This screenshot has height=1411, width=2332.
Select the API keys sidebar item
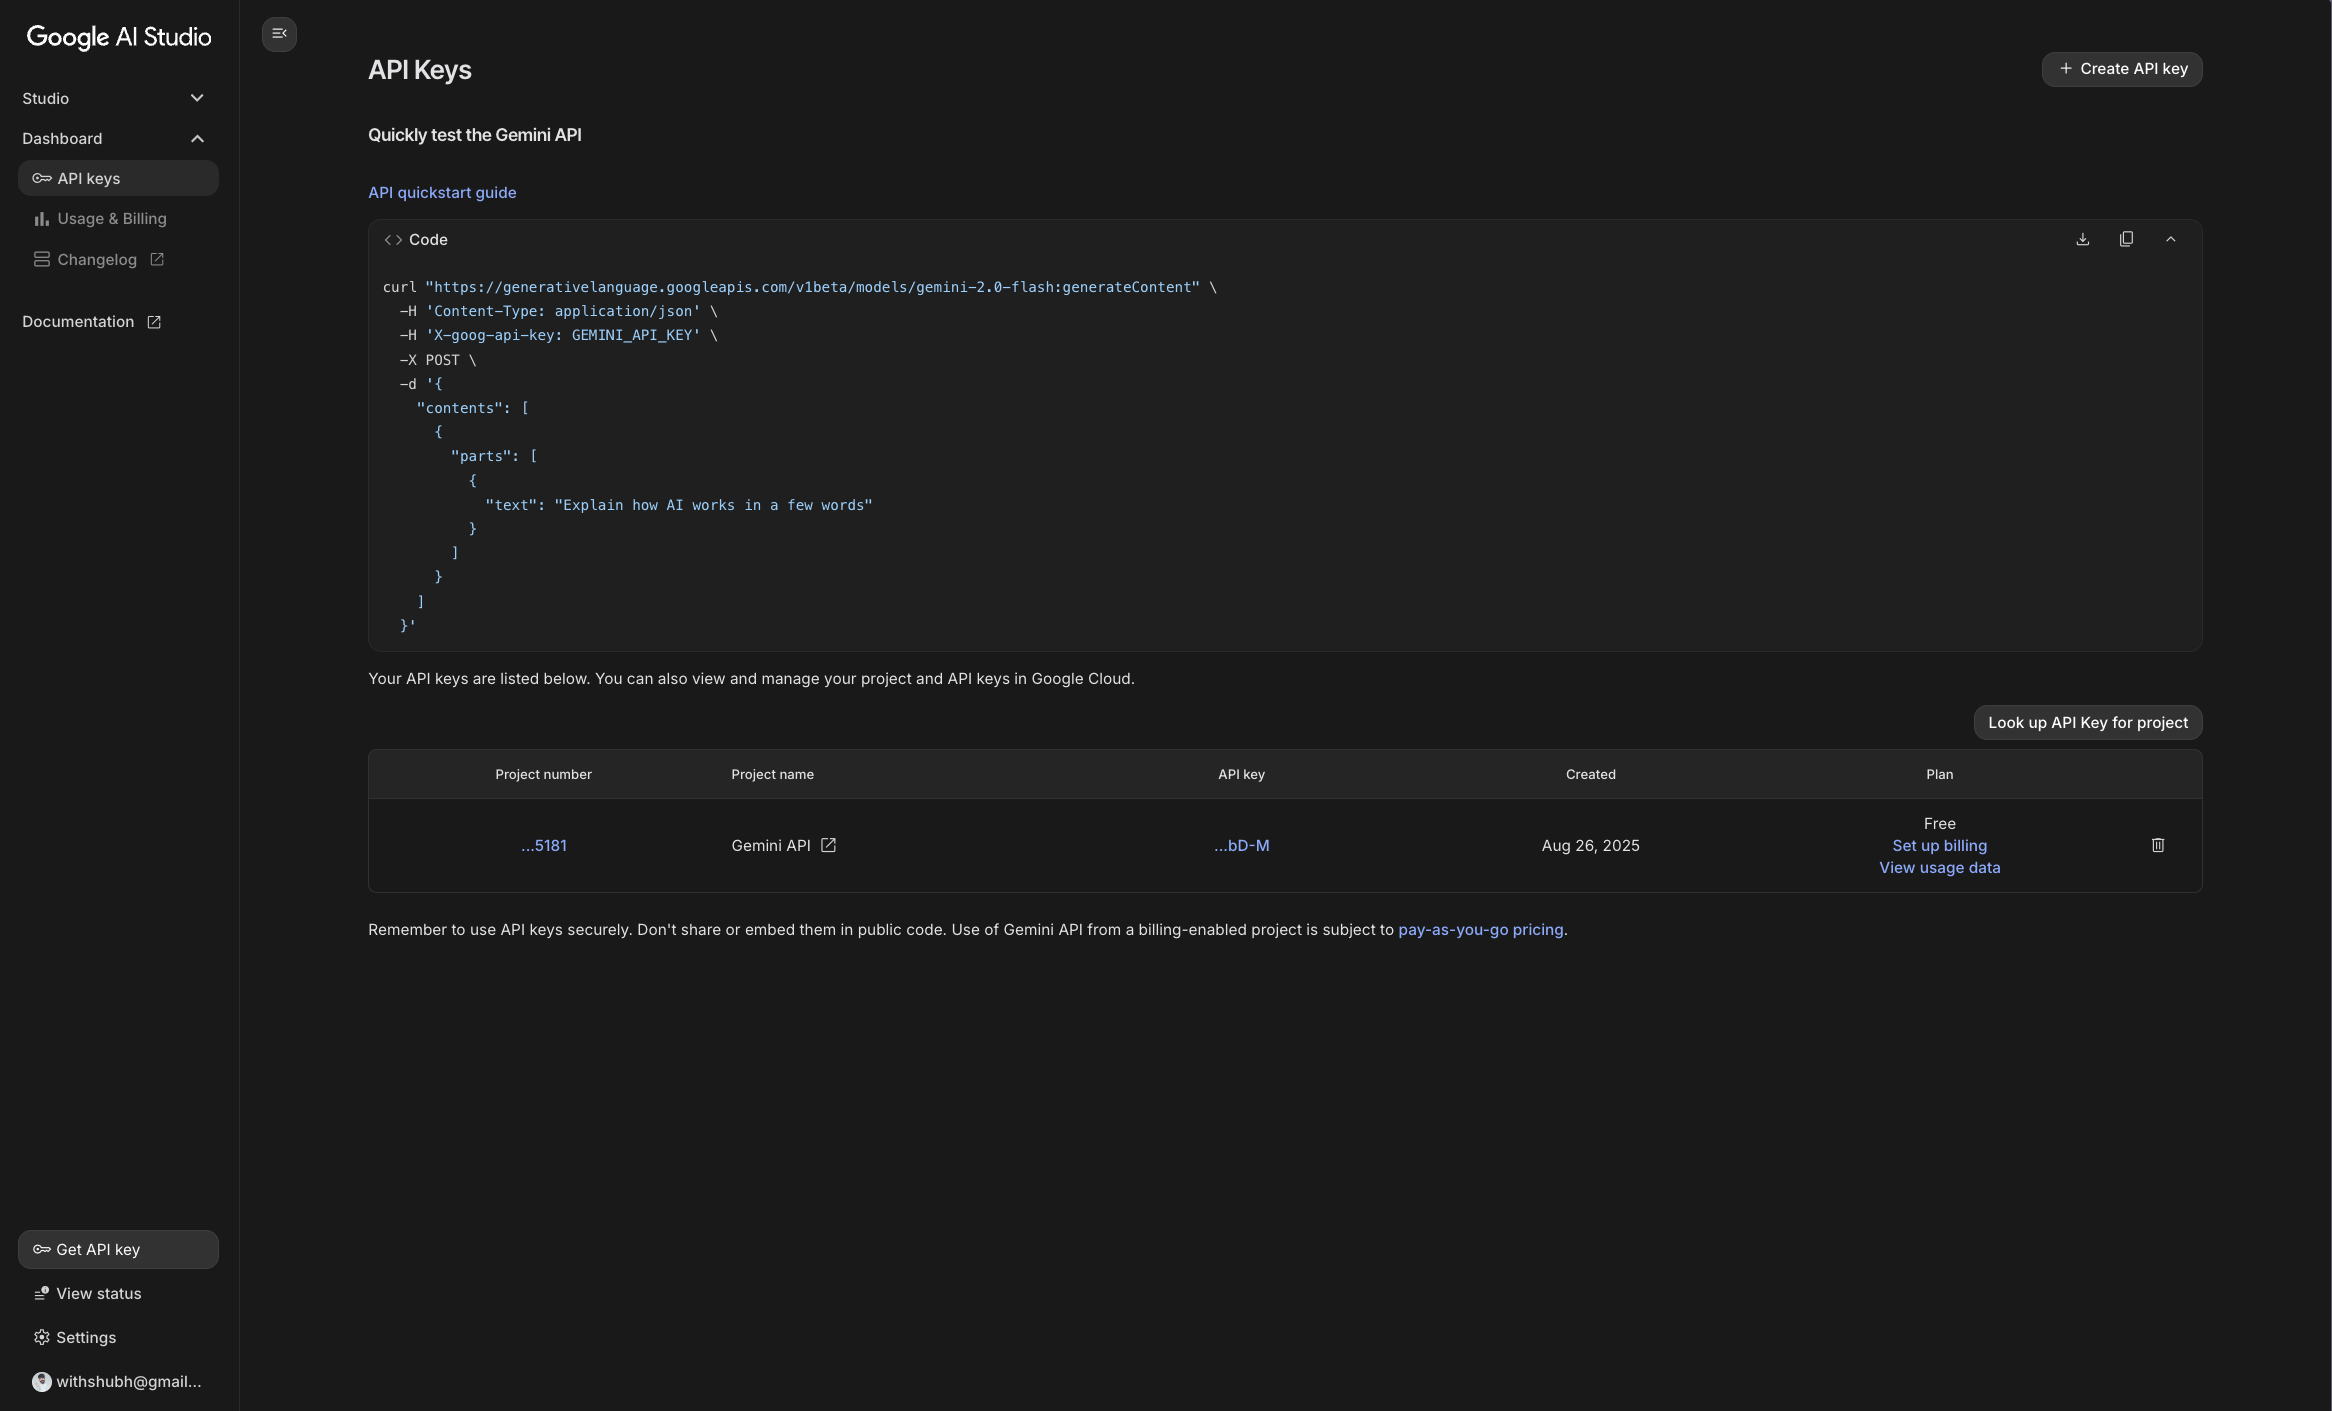click(89, 179)
